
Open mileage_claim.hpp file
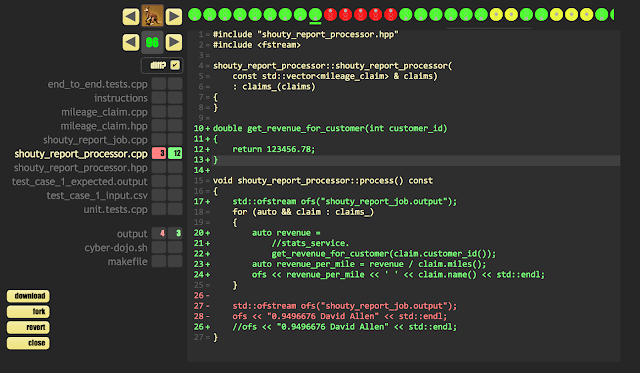click(104, 126)
